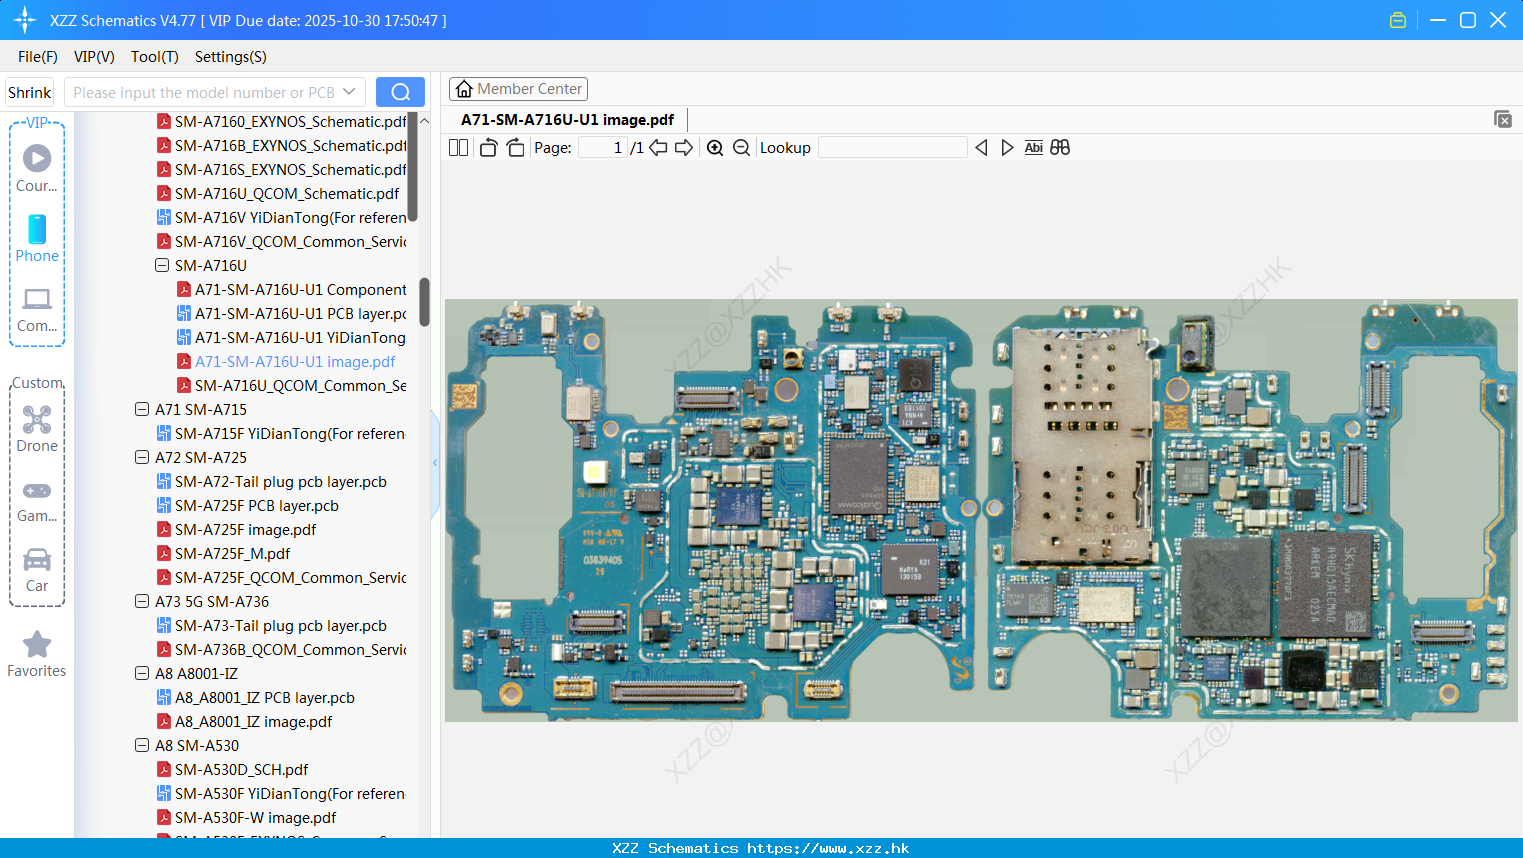The image size is (1523, 858).
Task: Open SM-A72-Tail plug pcb layer.pcb
Action: [272, 481]
